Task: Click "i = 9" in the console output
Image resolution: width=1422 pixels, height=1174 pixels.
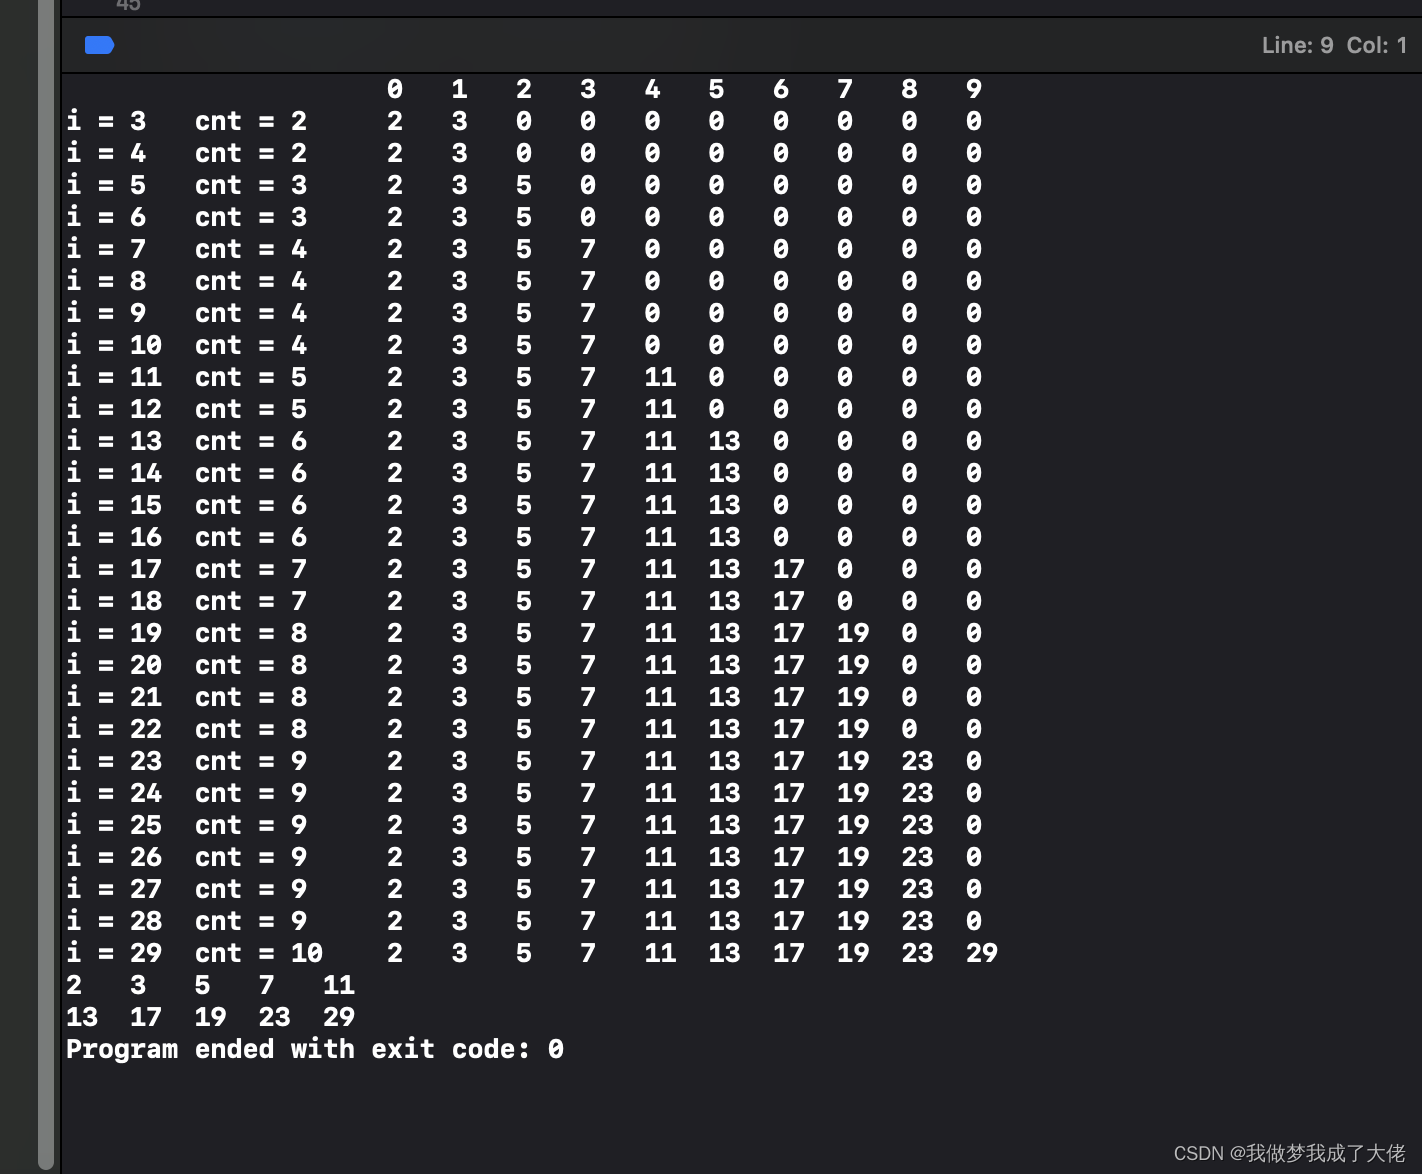Action: (106, 313)
